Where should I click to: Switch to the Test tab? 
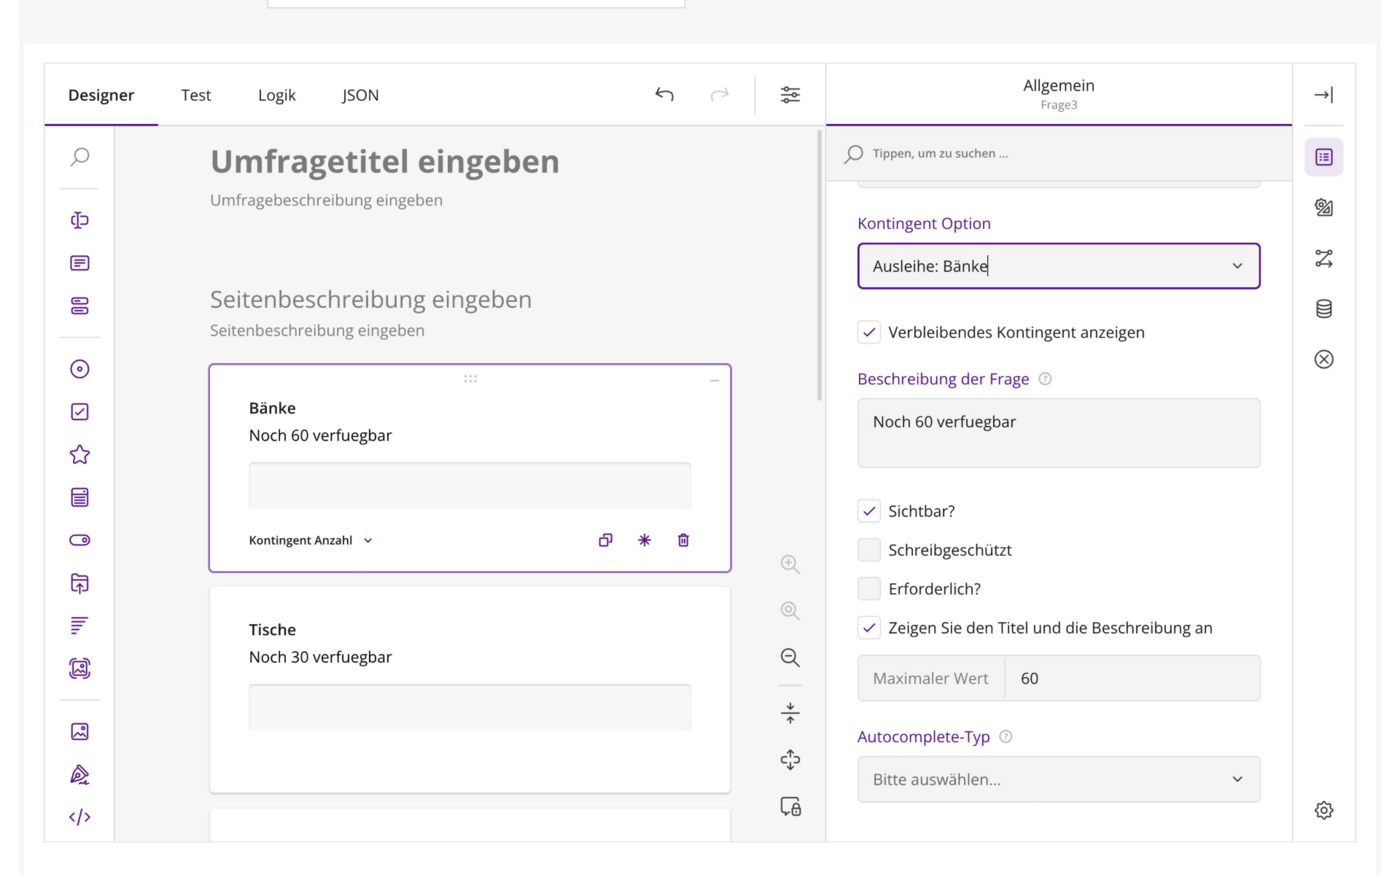click(196, 95)
